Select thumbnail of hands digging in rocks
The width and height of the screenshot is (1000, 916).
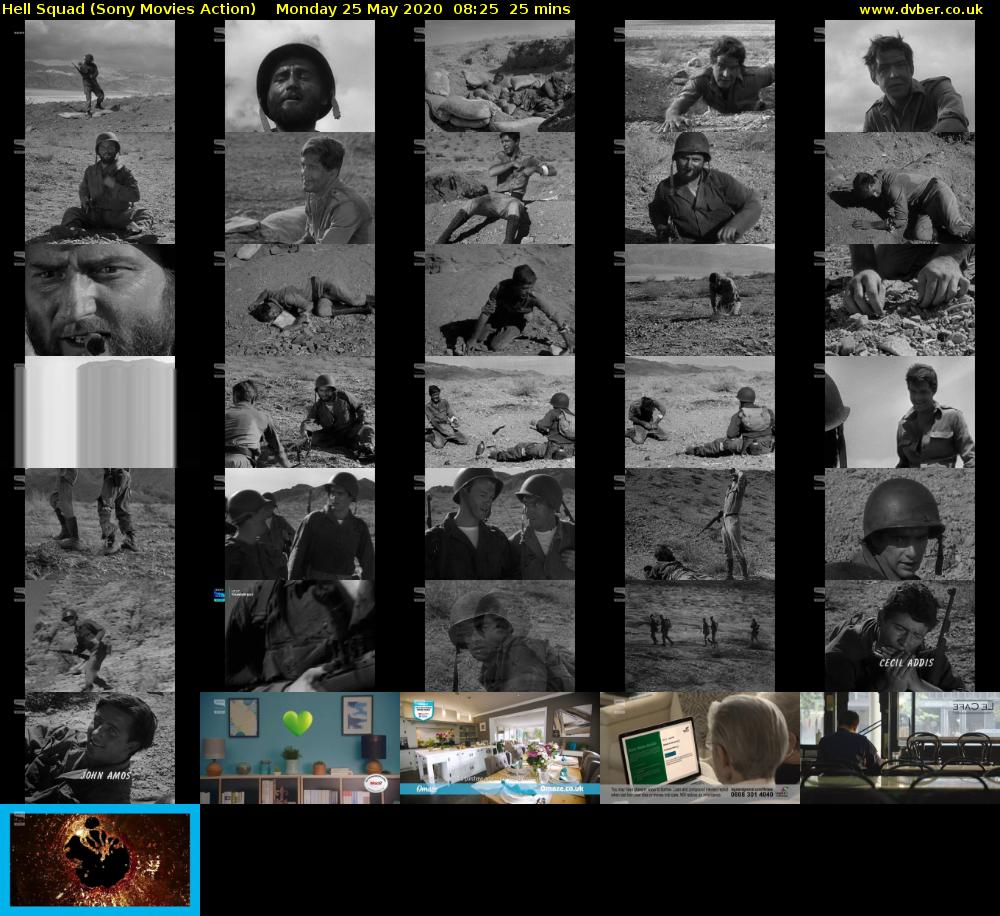coord(900,300)
